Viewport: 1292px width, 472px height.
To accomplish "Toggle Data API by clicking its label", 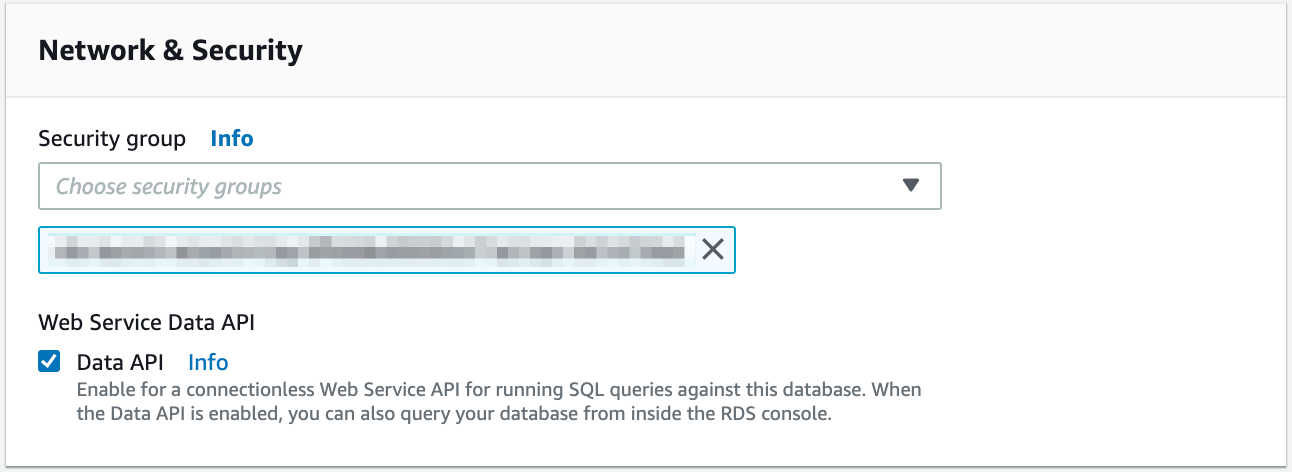I will click(x=120, y=362).
